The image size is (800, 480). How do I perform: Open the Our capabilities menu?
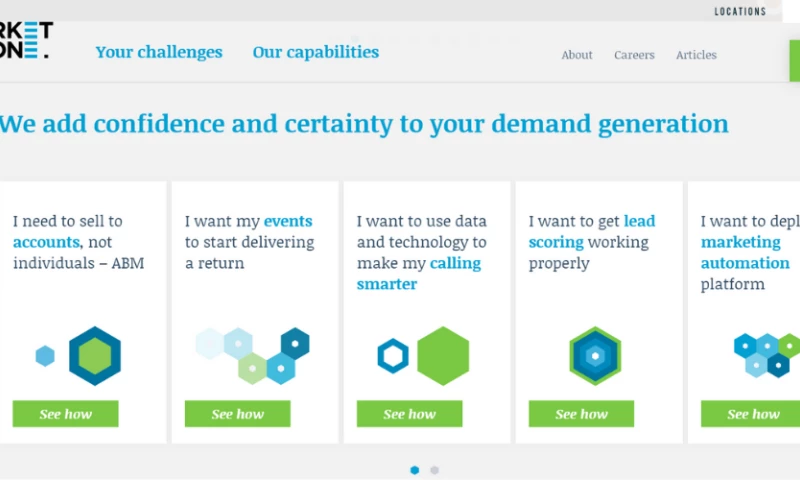[316, 52]
